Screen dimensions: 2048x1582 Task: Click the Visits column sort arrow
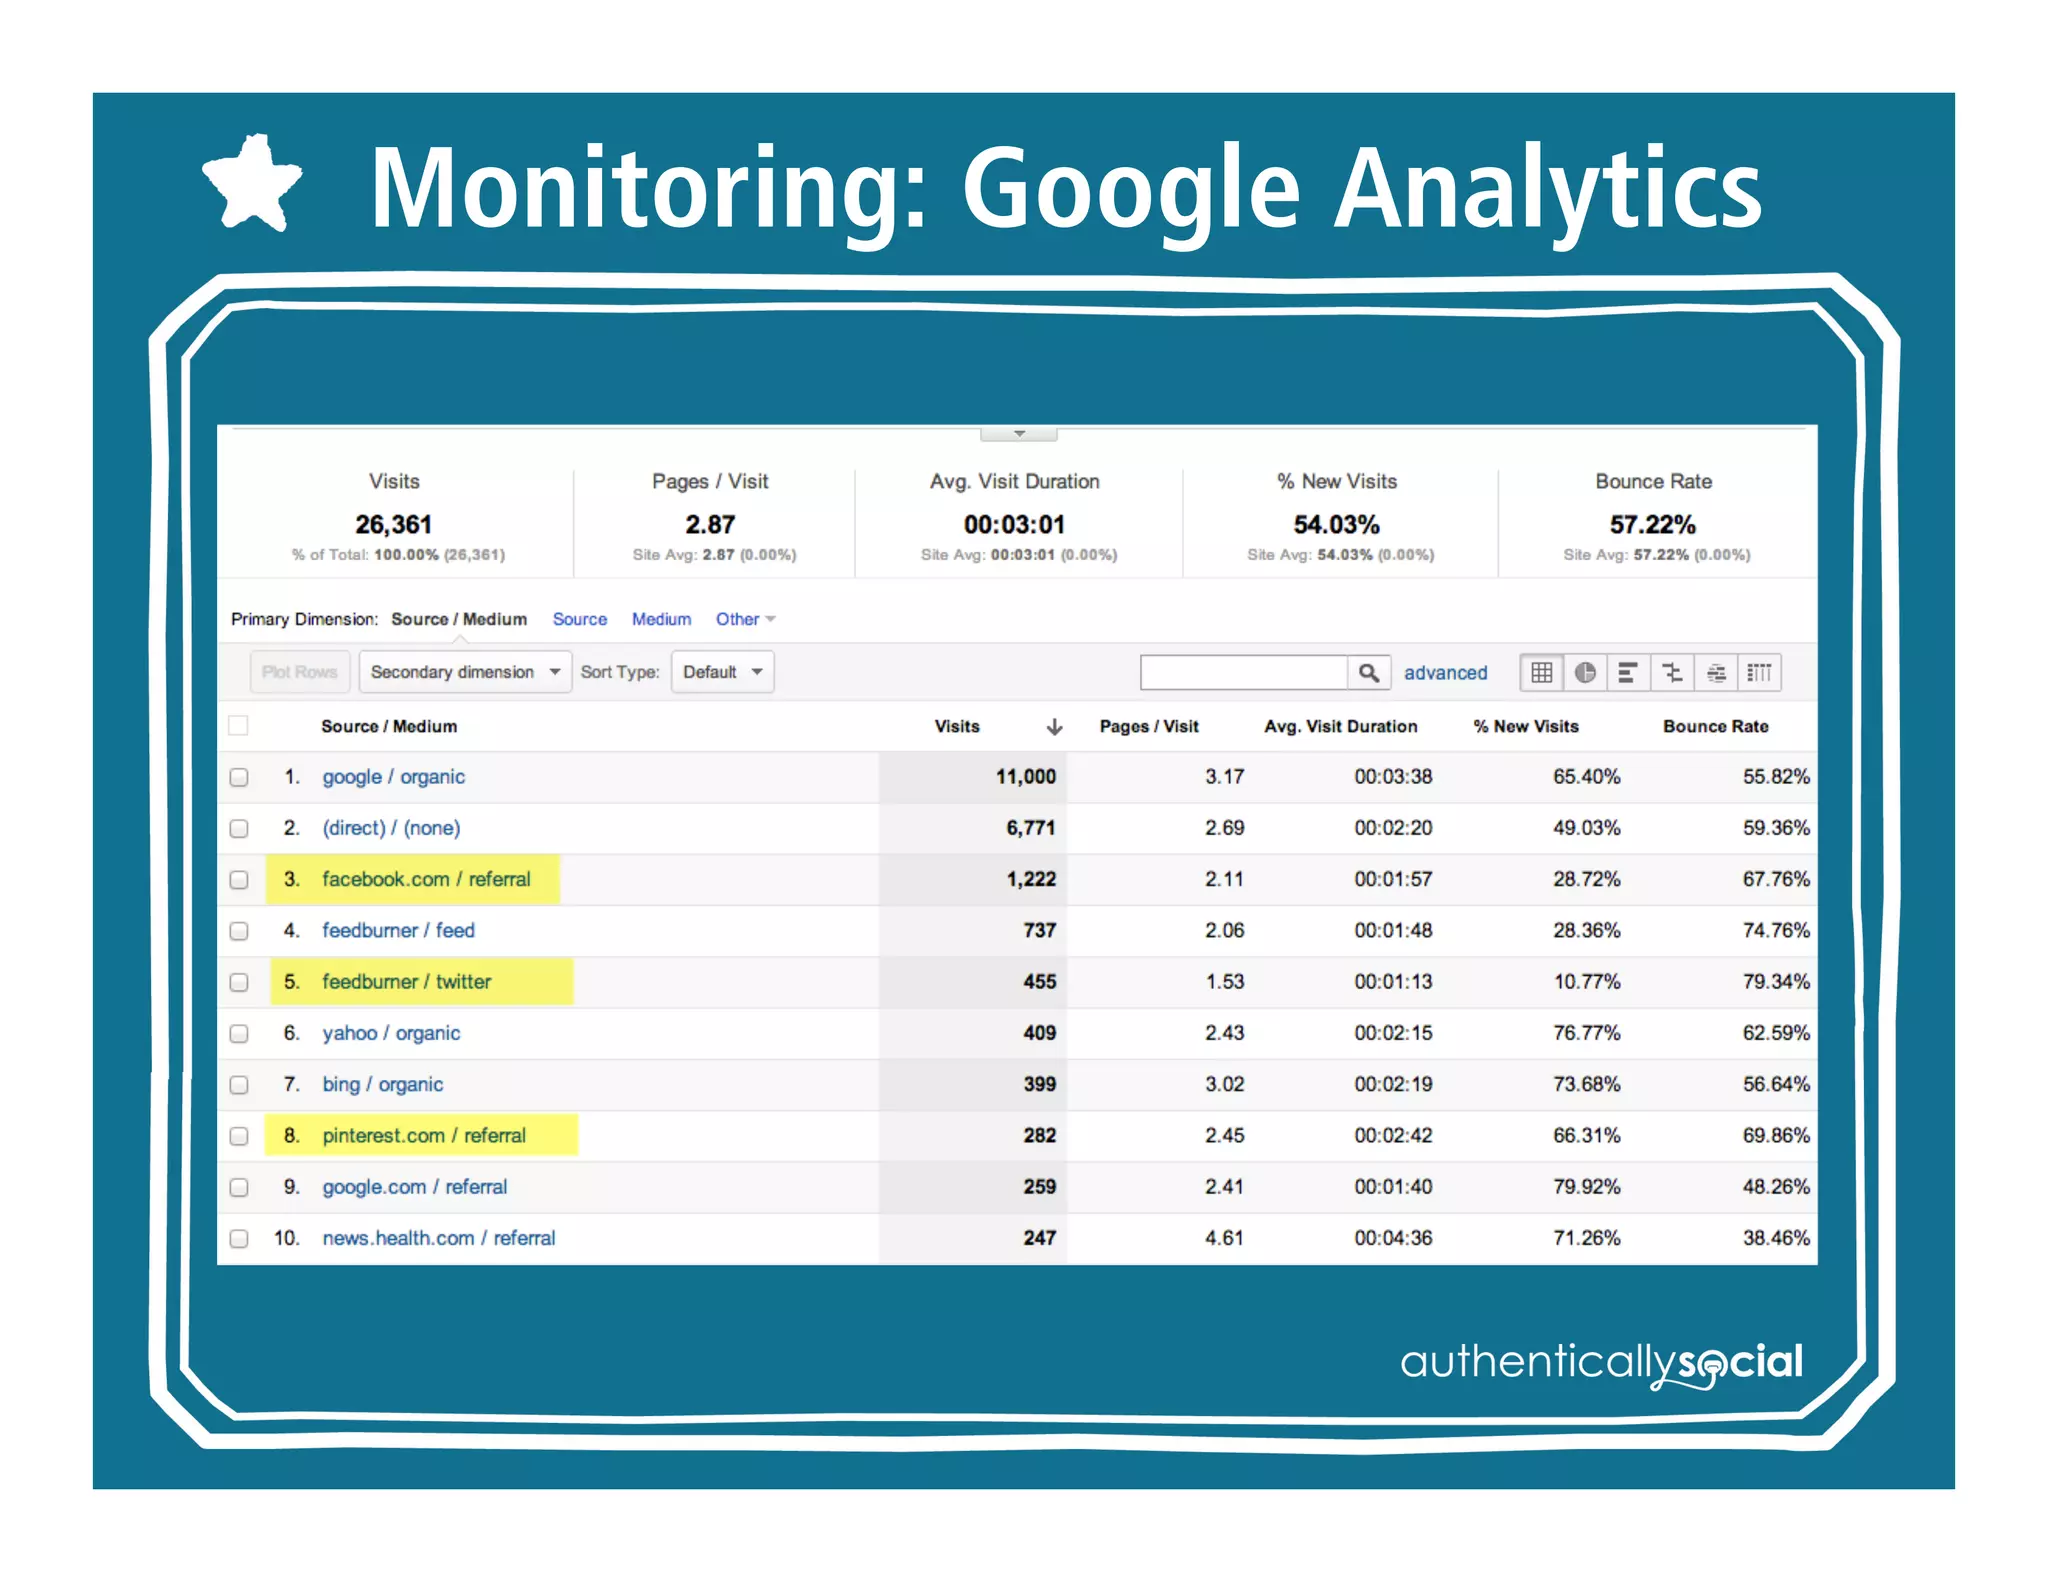pos(1054,727)
